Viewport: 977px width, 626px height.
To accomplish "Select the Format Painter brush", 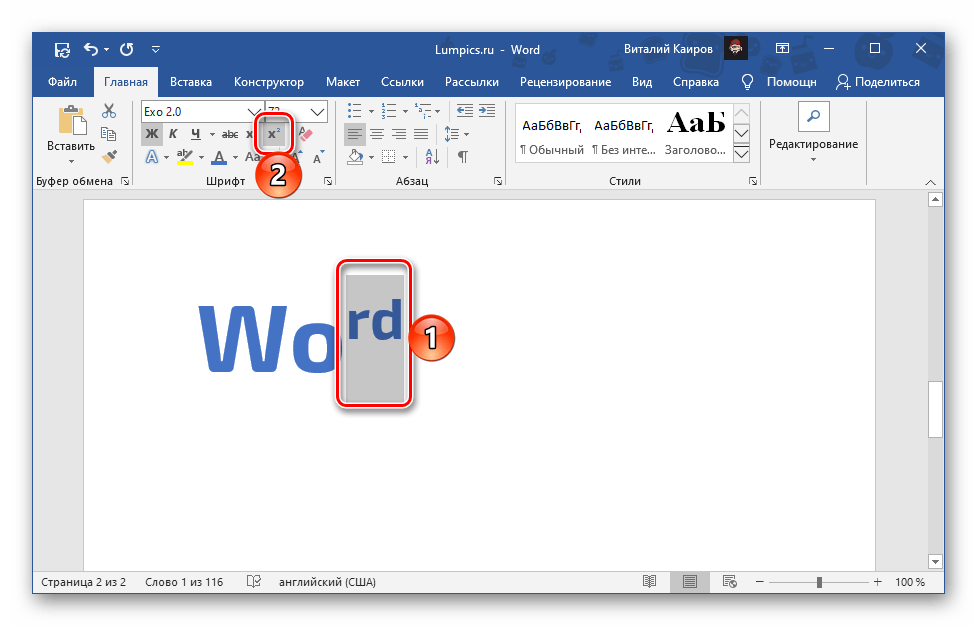I will tap(109, 156).
